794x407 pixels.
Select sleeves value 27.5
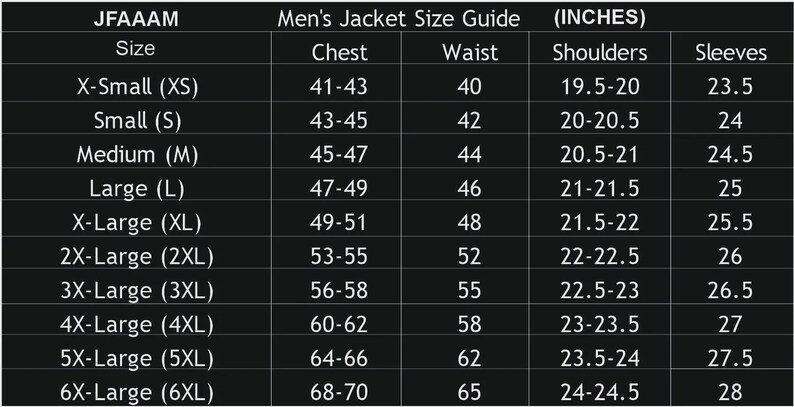[730, 358]
